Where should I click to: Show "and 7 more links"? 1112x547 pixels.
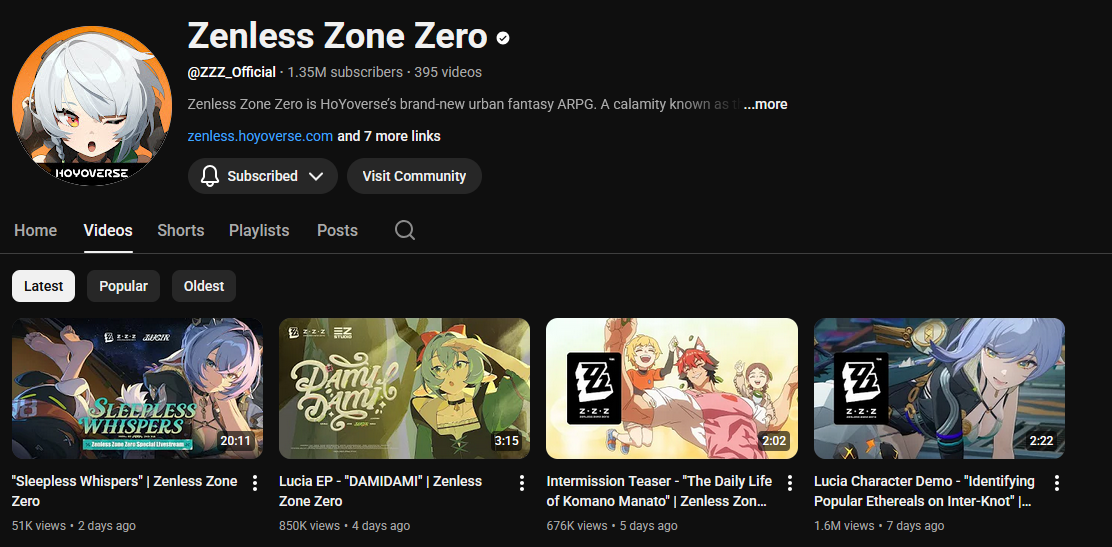point(389,136)
